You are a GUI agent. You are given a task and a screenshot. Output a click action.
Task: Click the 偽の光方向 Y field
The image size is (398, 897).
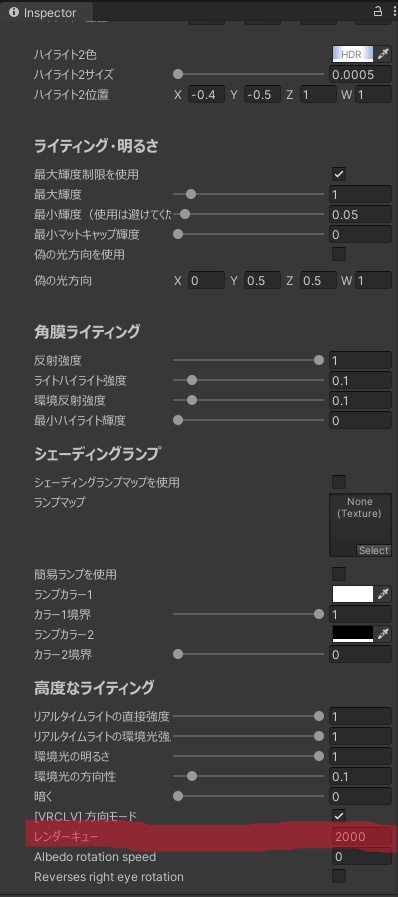[262, 280]
